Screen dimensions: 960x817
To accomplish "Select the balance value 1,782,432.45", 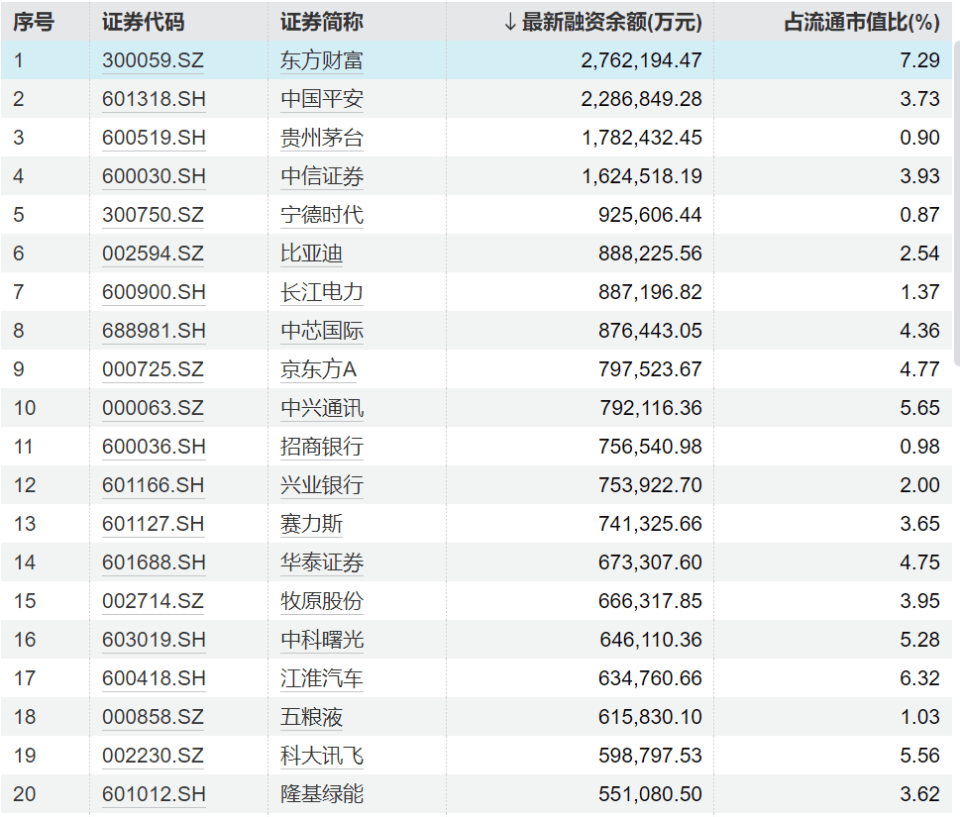I will [642, 137].
